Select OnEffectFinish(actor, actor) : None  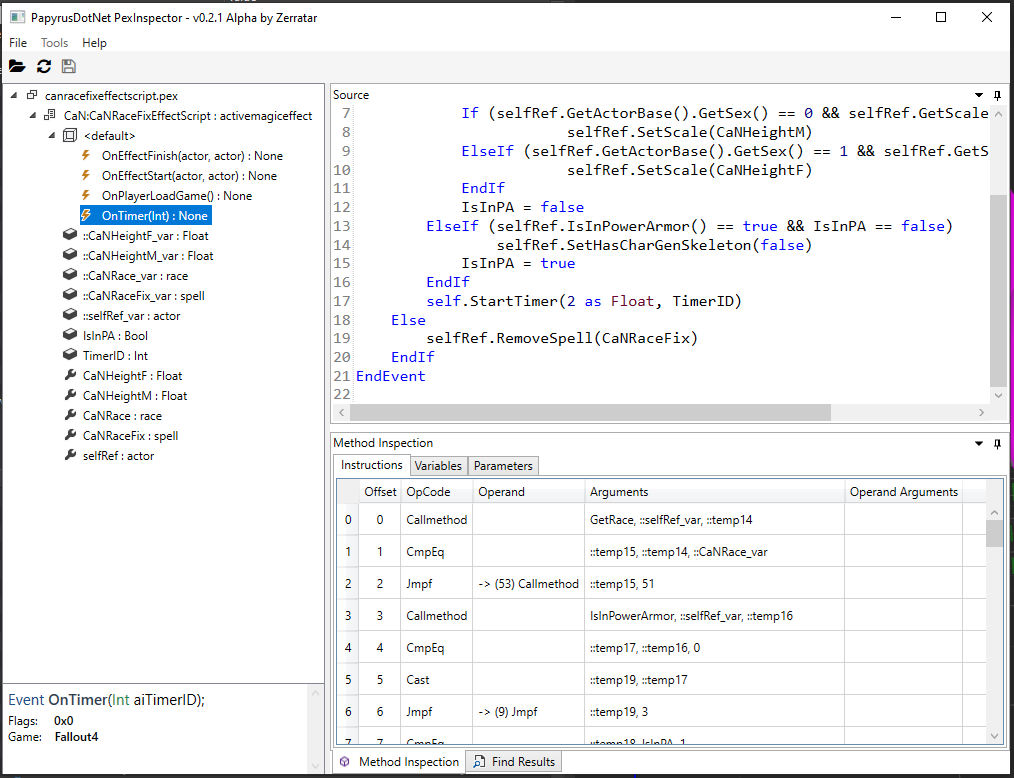pos(192,156)
